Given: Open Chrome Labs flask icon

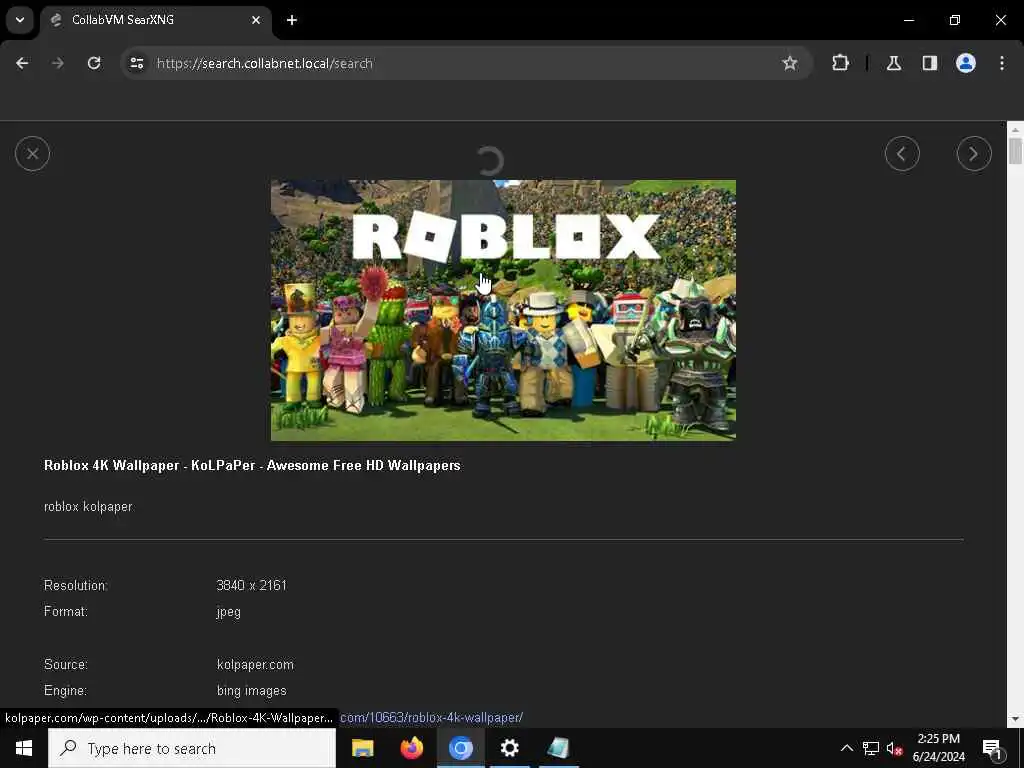Looking at the screenshot, I should (x=893, y=63).
